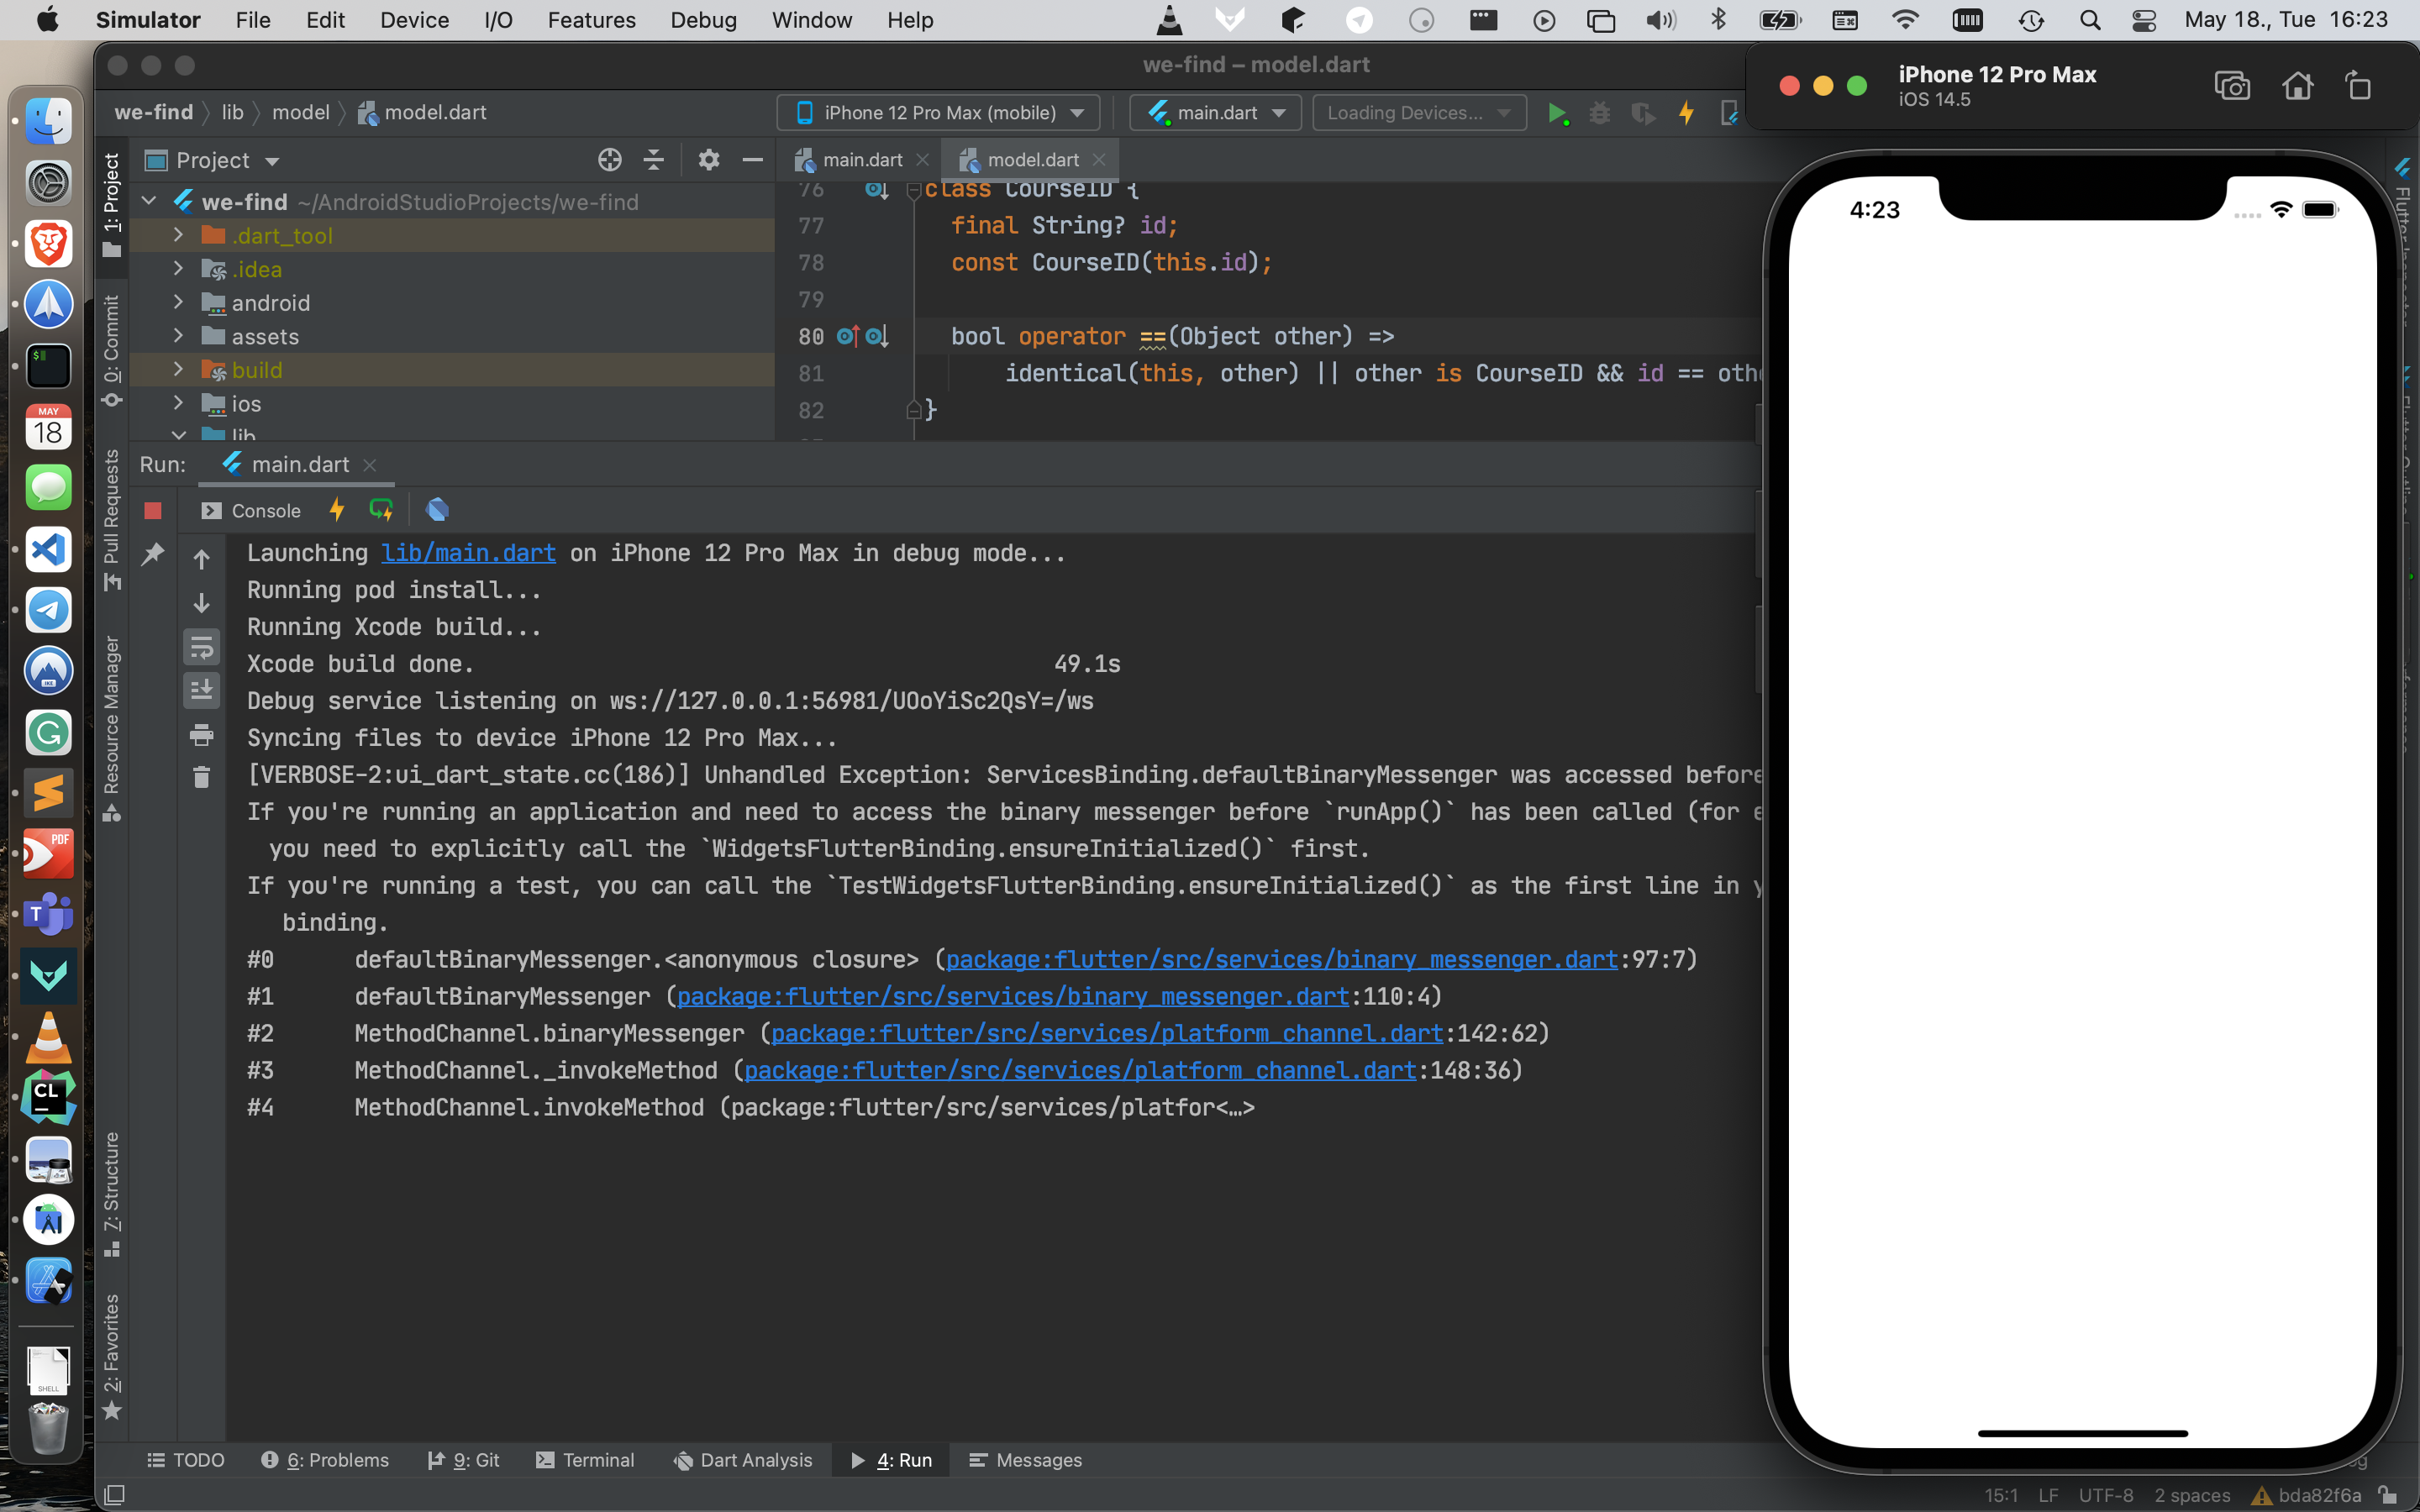
Task: Expand the android folder in project tree
Action: click(x=178, y=302)
